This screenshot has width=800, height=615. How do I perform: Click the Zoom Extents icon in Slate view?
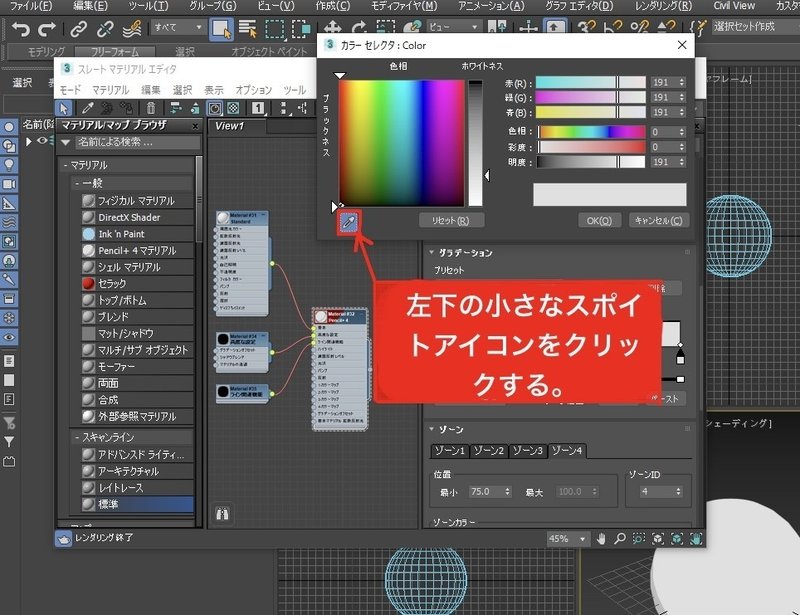658,539
